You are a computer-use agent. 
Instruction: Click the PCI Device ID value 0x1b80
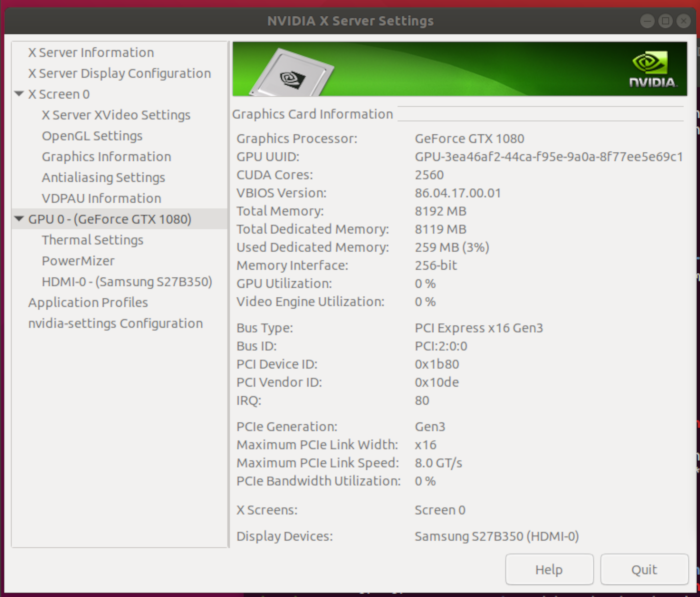click(437, 364)
